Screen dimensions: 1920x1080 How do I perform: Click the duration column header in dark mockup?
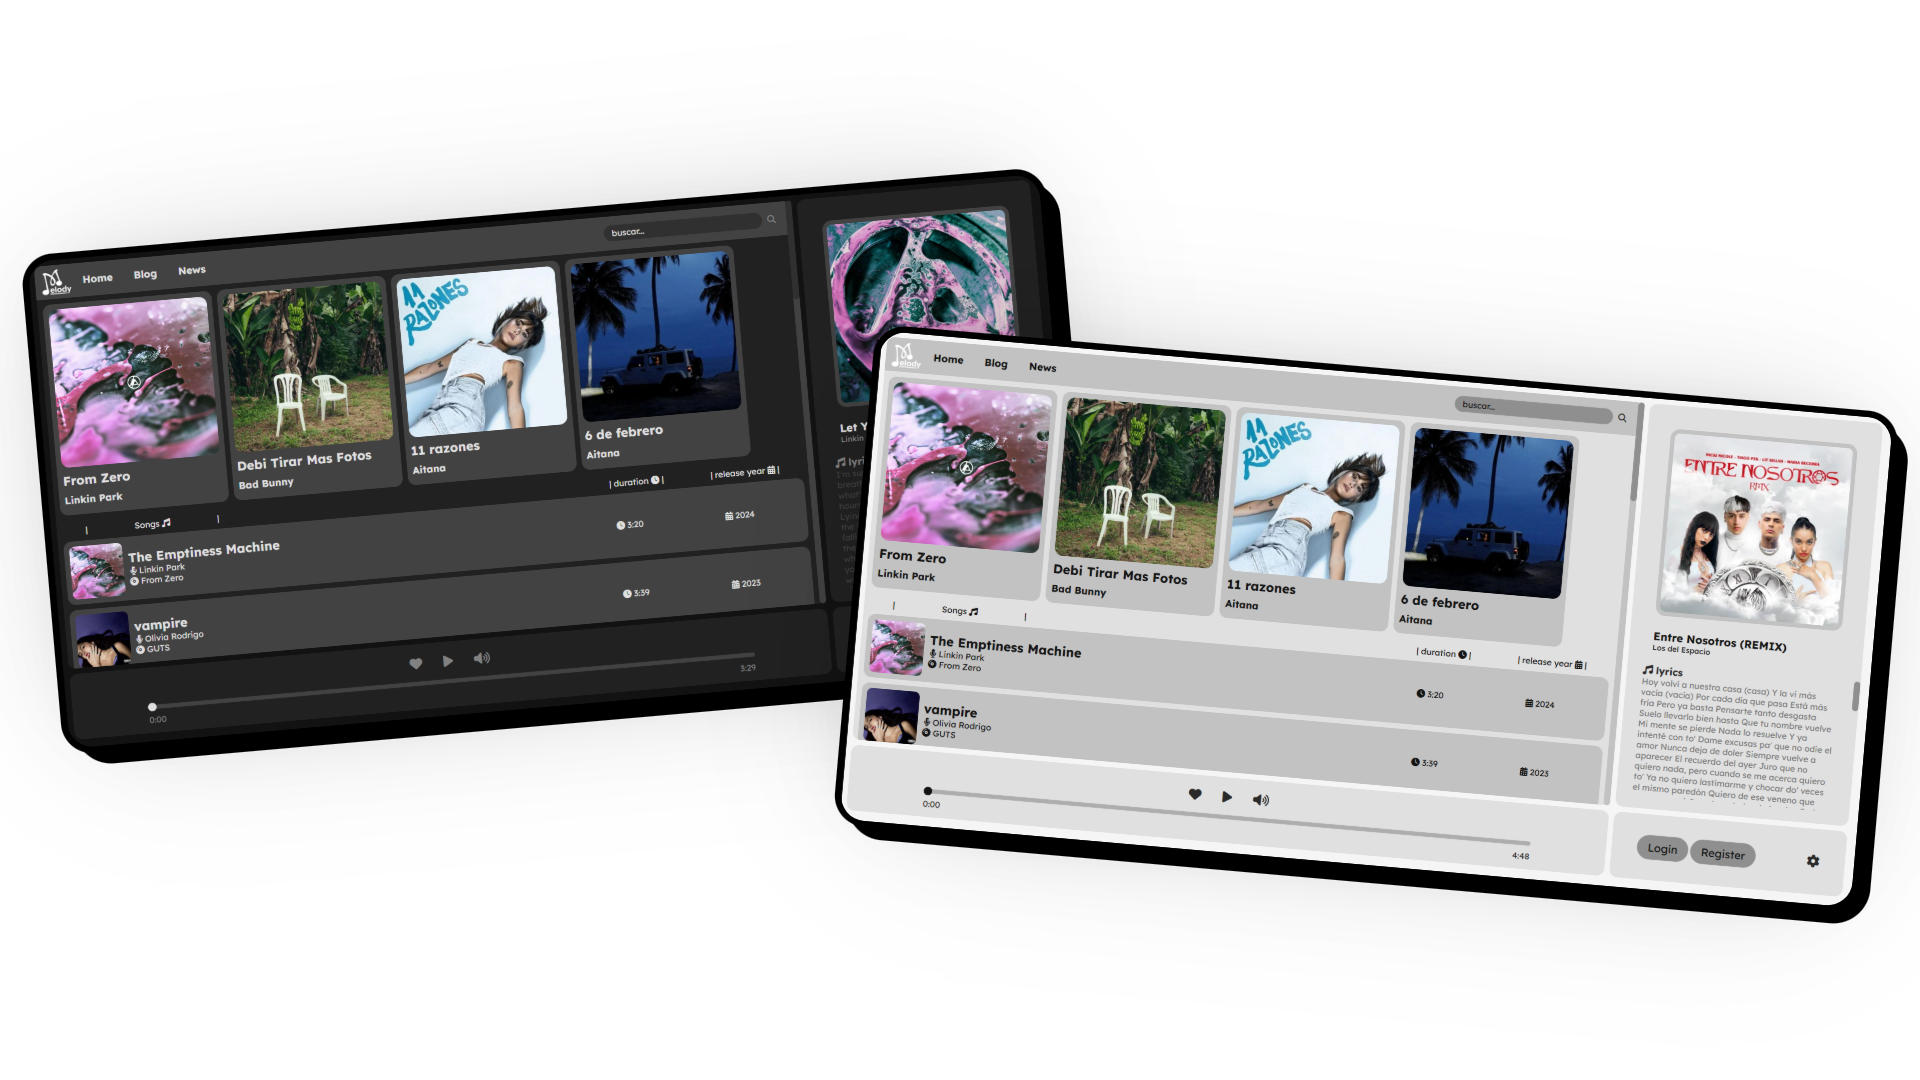(x=636, y=481)
